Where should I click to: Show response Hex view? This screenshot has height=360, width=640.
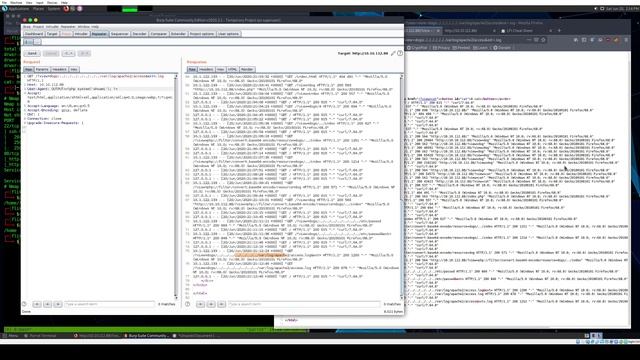coord(220,70)
